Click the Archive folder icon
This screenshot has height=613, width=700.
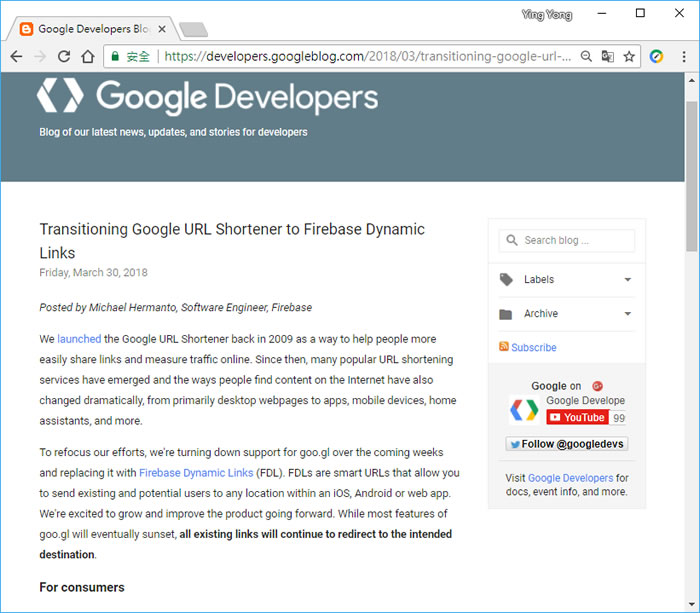[x=506, y=314]
